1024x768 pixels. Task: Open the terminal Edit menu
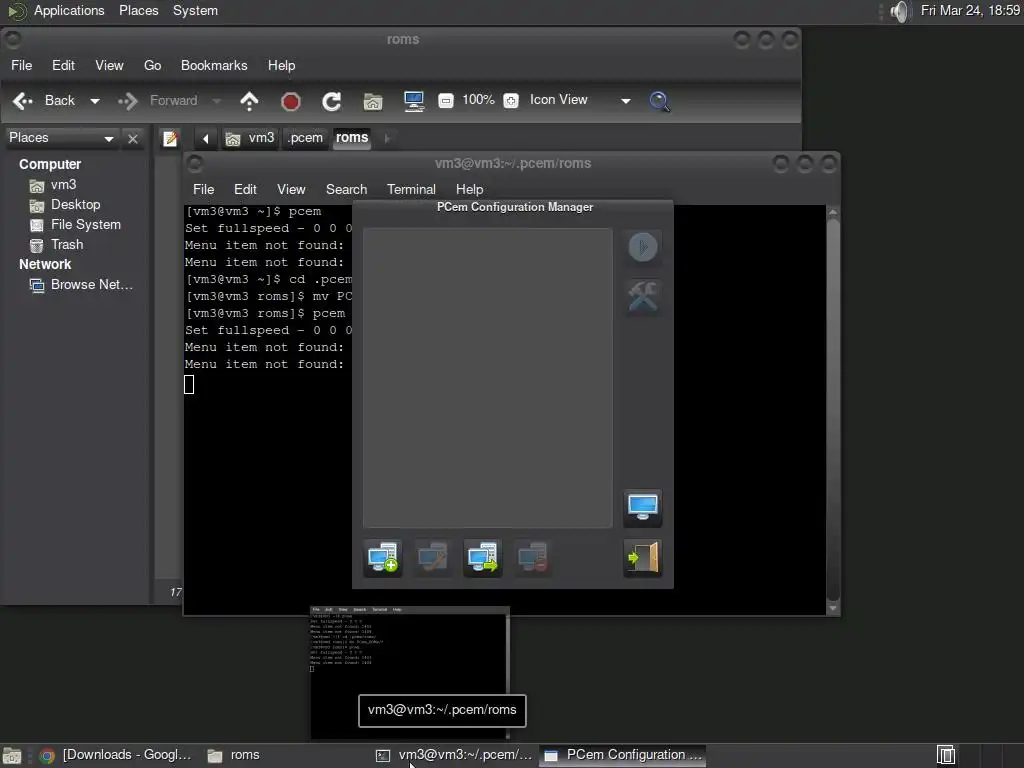[245, 189]
